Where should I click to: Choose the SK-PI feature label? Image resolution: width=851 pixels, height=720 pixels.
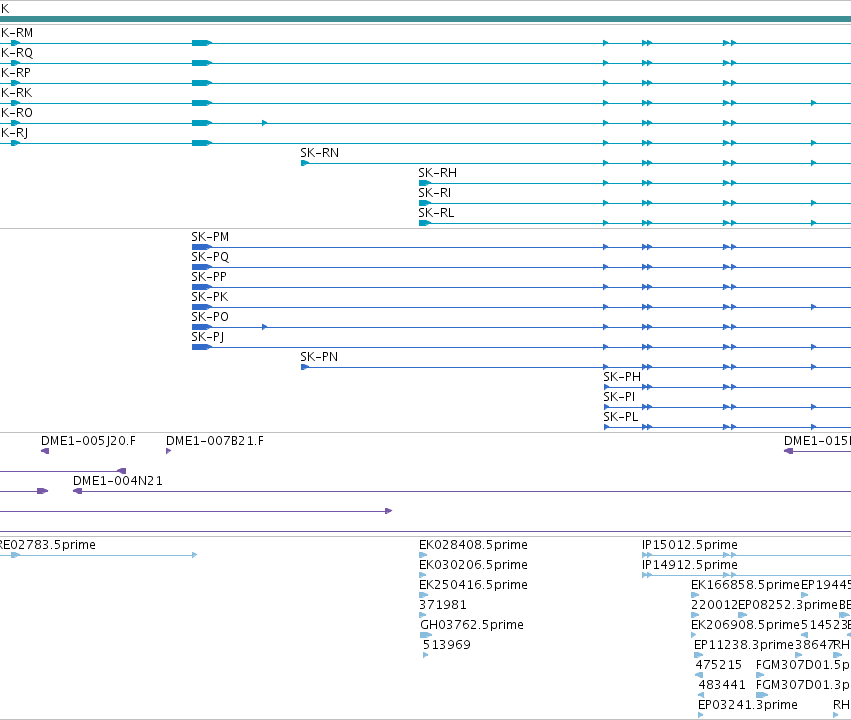point(619,397)
